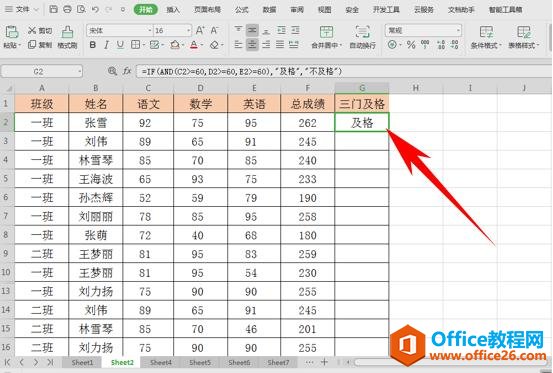Cut selection with the scissors icon

[32, 31]
